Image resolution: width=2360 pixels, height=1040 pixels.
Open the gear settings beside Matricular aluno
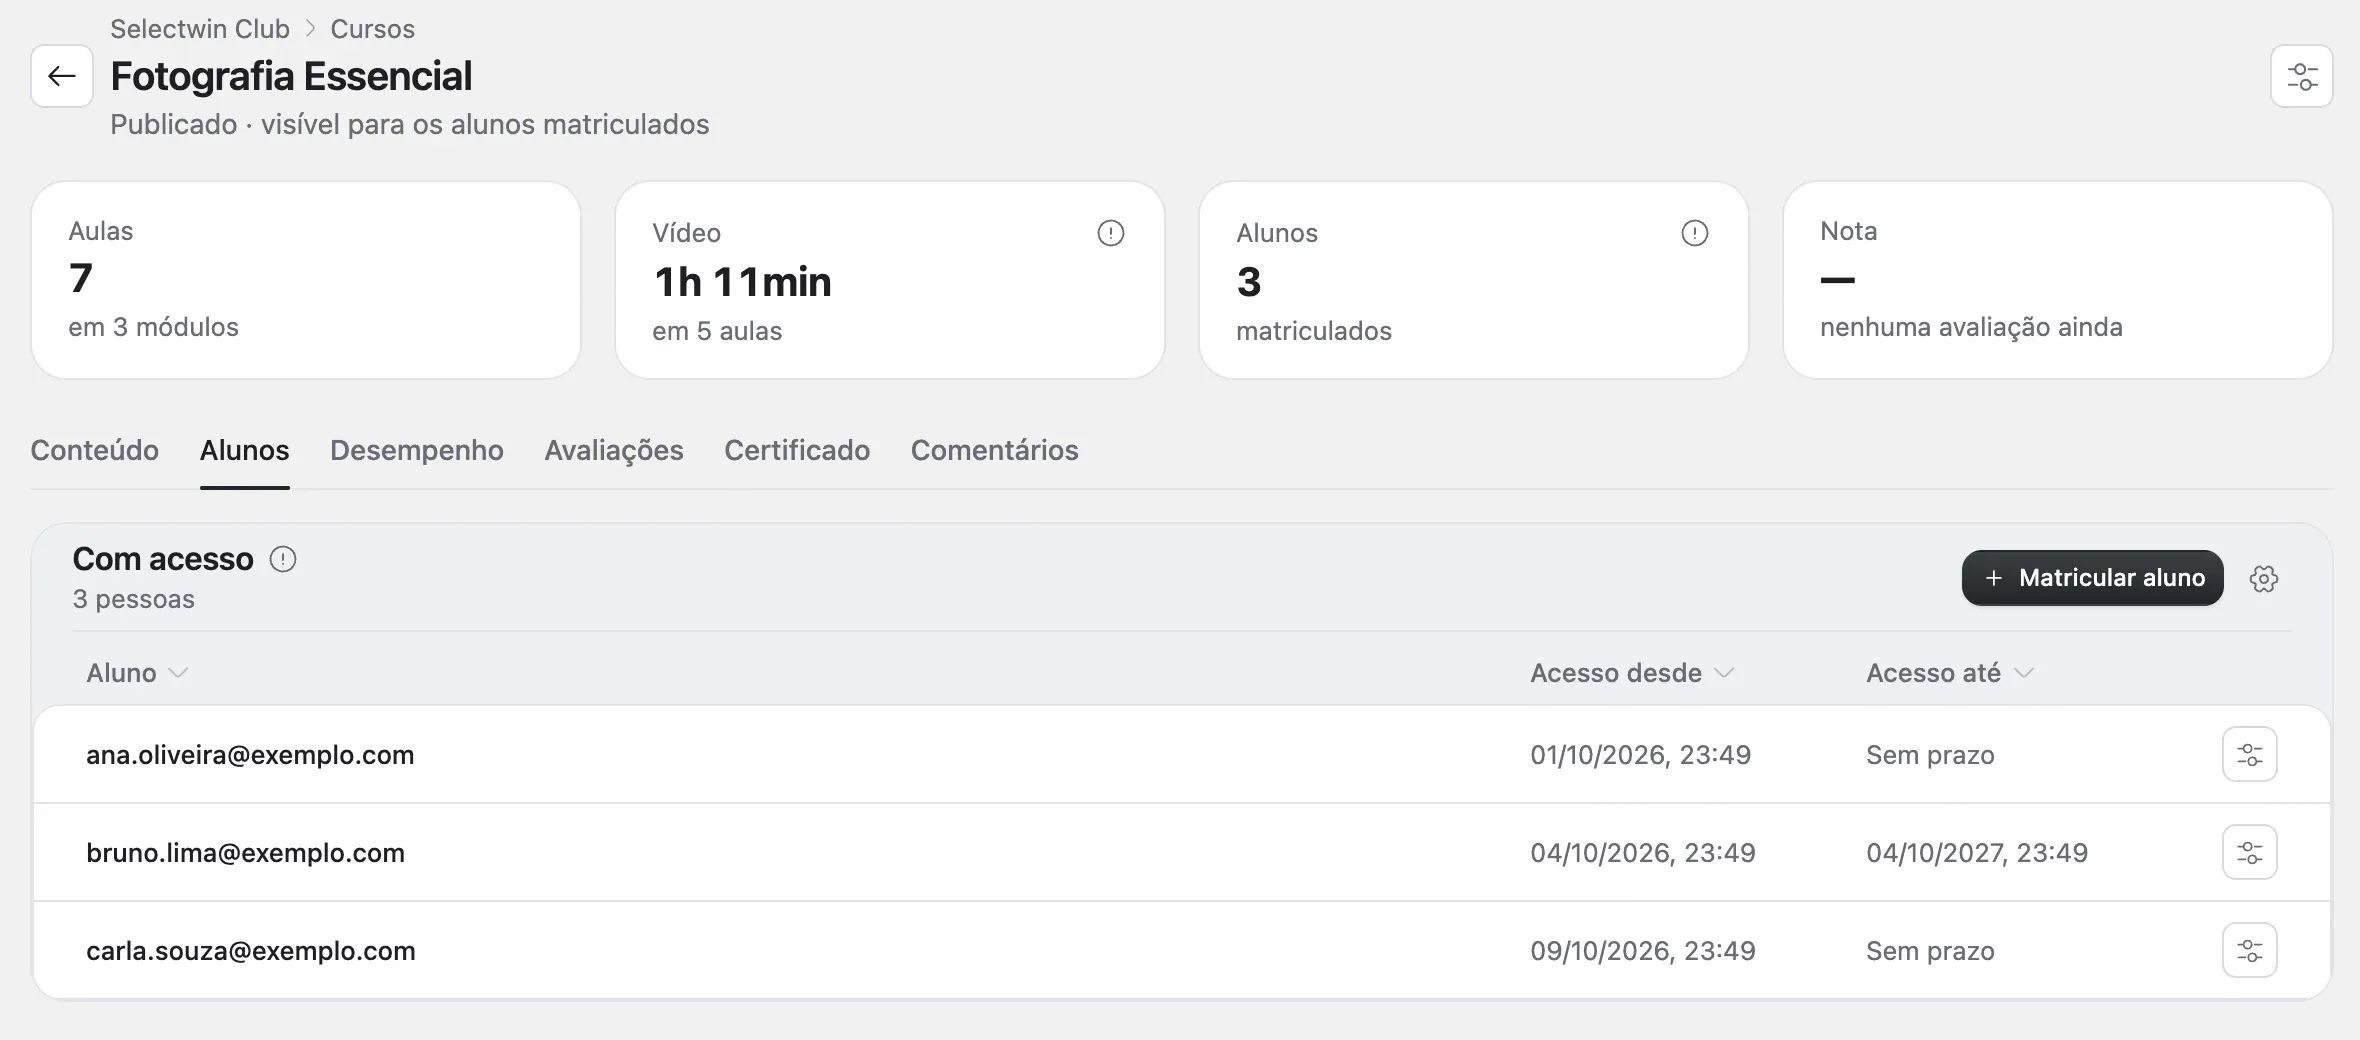tap(2264, 578)
